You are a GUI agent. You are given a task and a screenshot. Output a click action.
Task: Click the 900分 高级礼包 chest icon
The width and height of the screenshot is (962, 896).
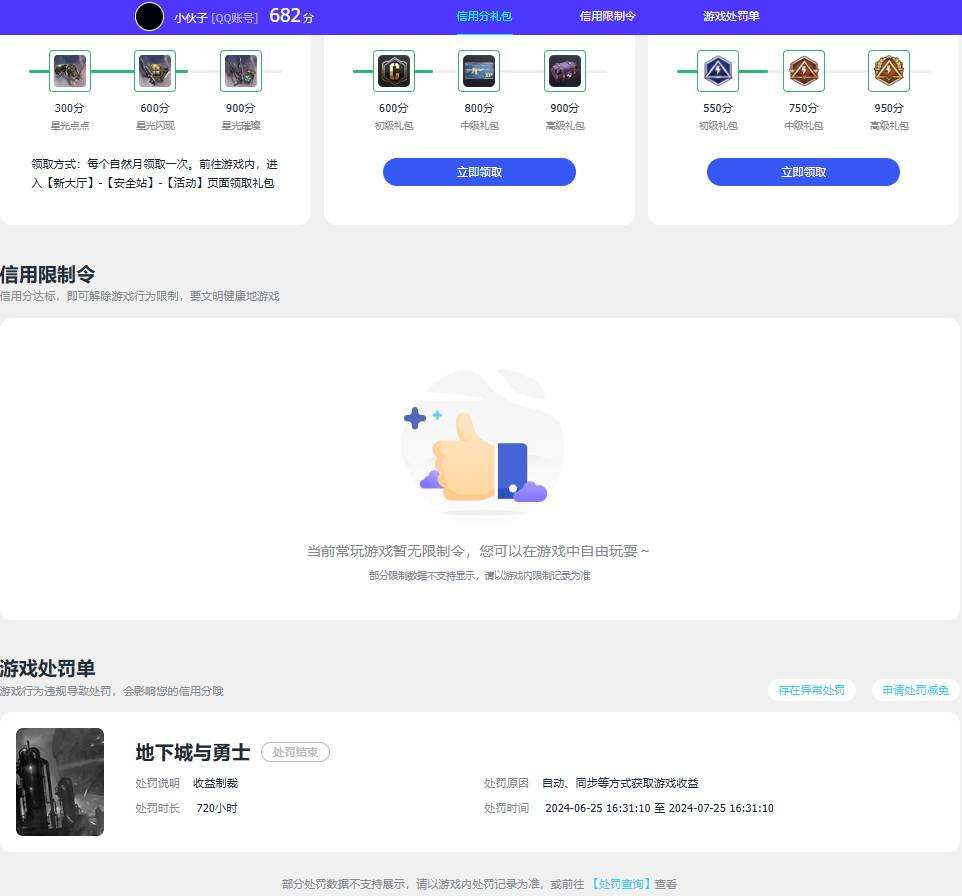(x=565, y=71)
